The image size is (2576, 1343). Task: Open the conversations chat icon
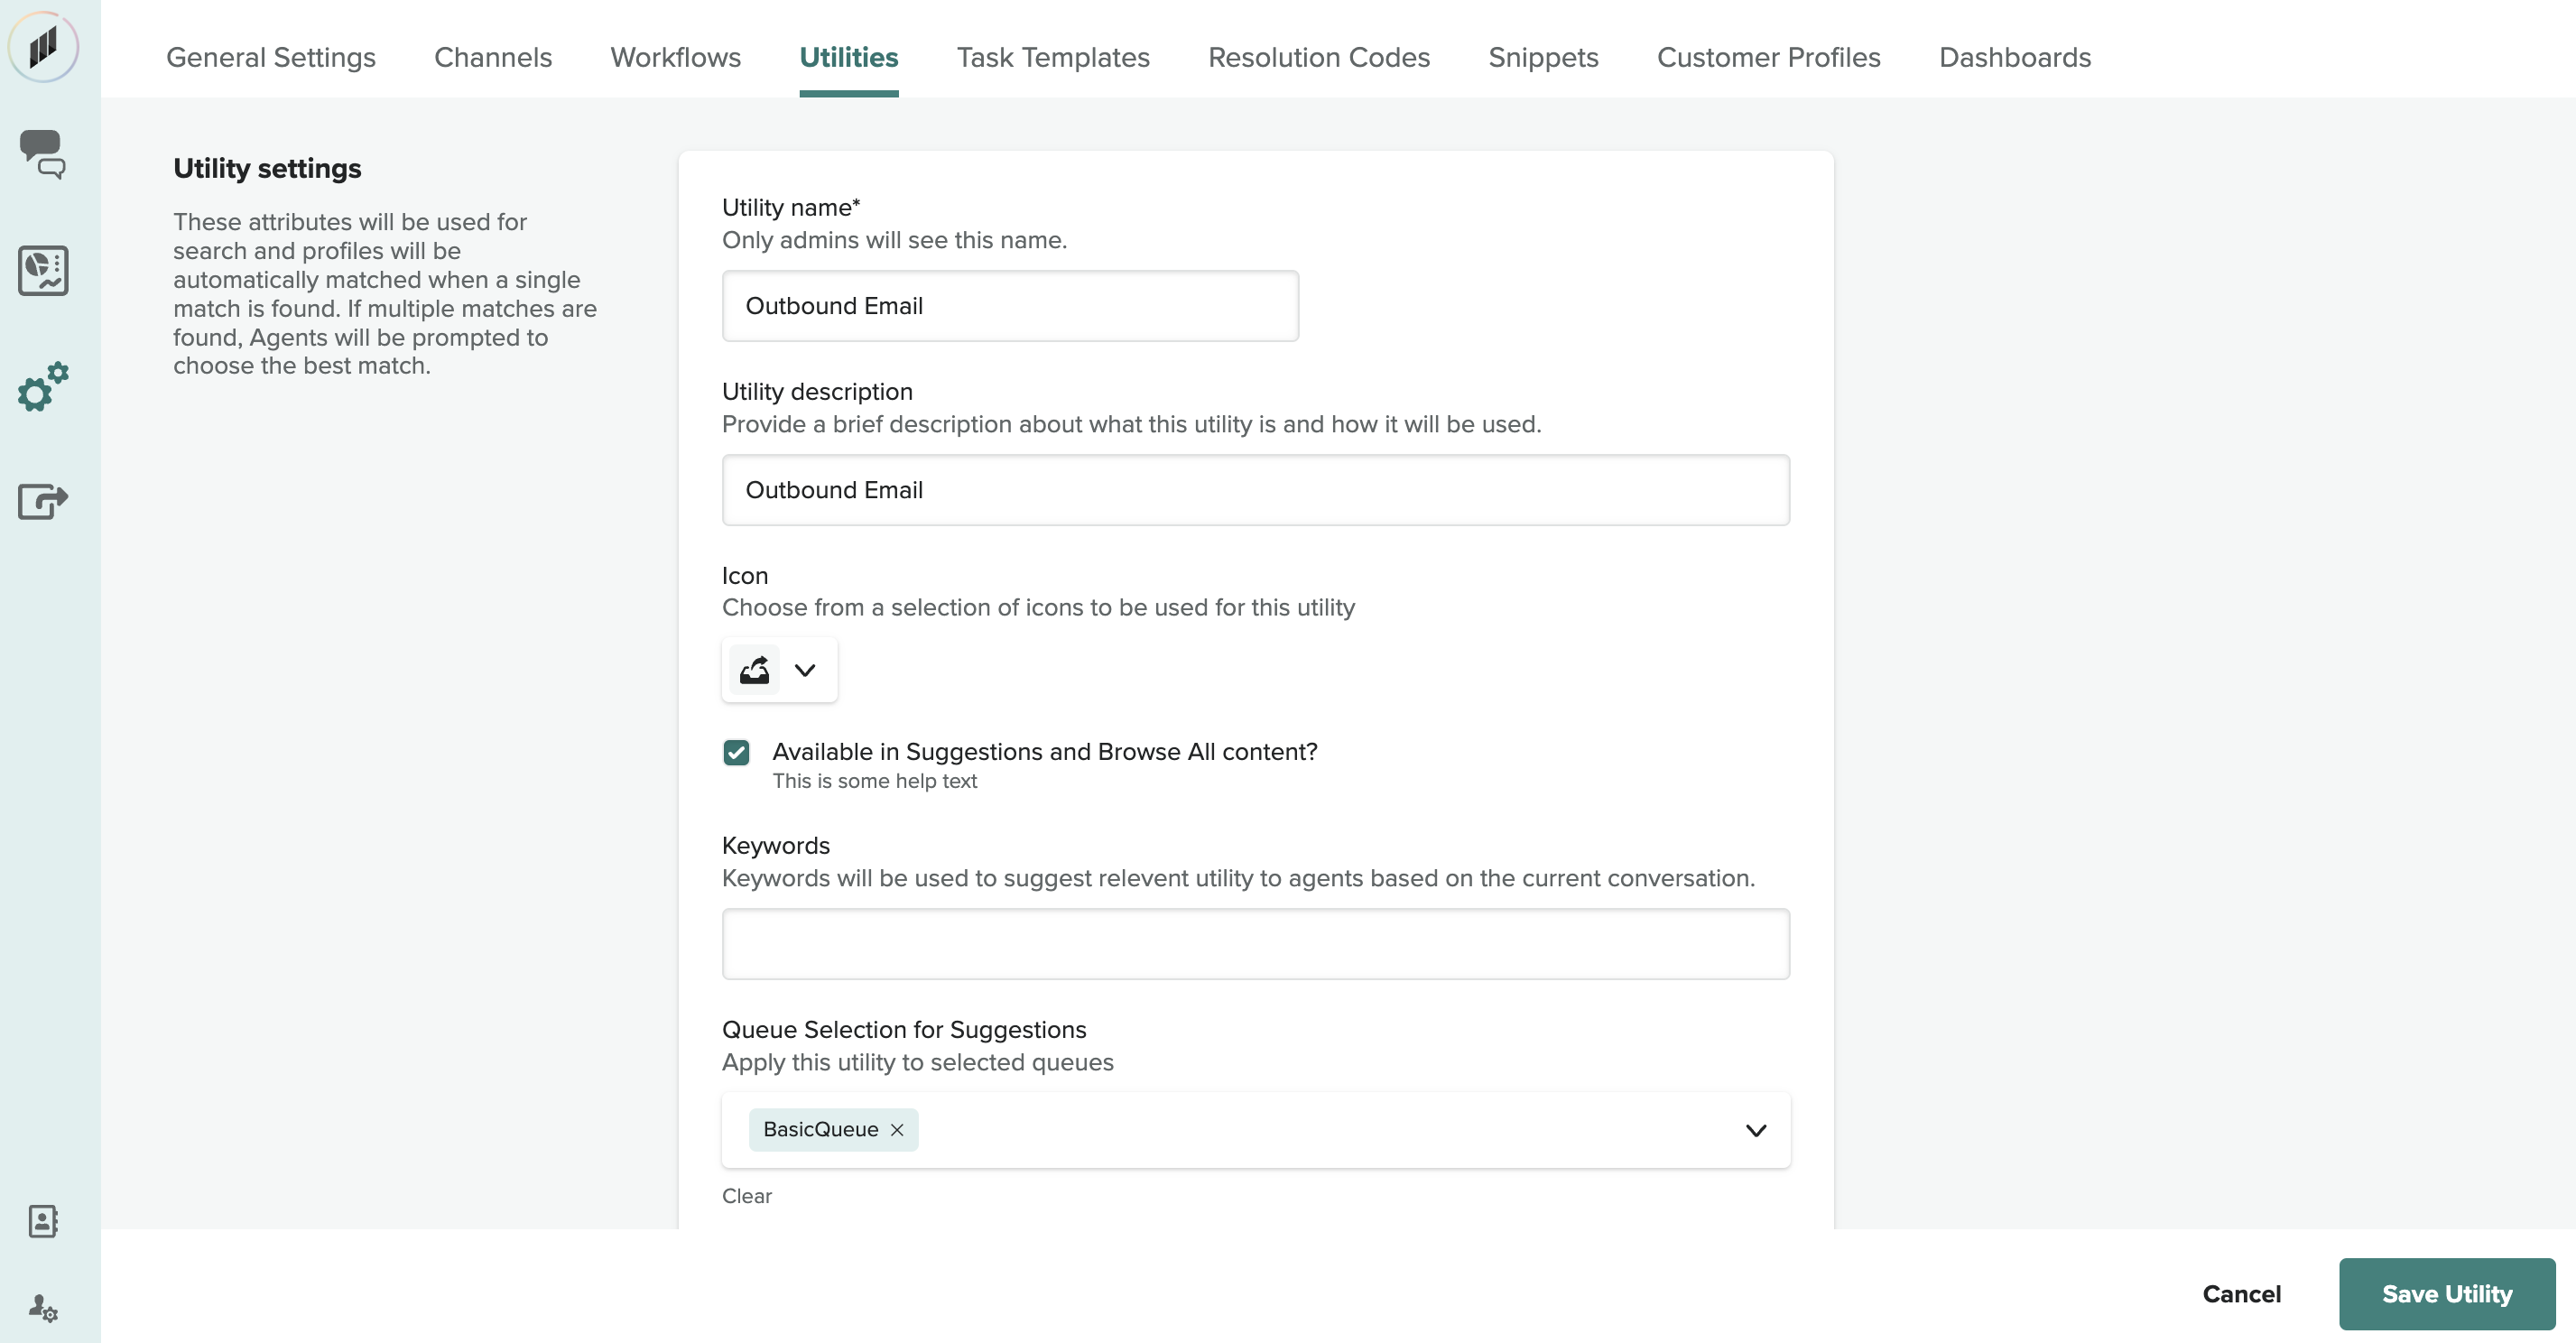pos(43,154)
